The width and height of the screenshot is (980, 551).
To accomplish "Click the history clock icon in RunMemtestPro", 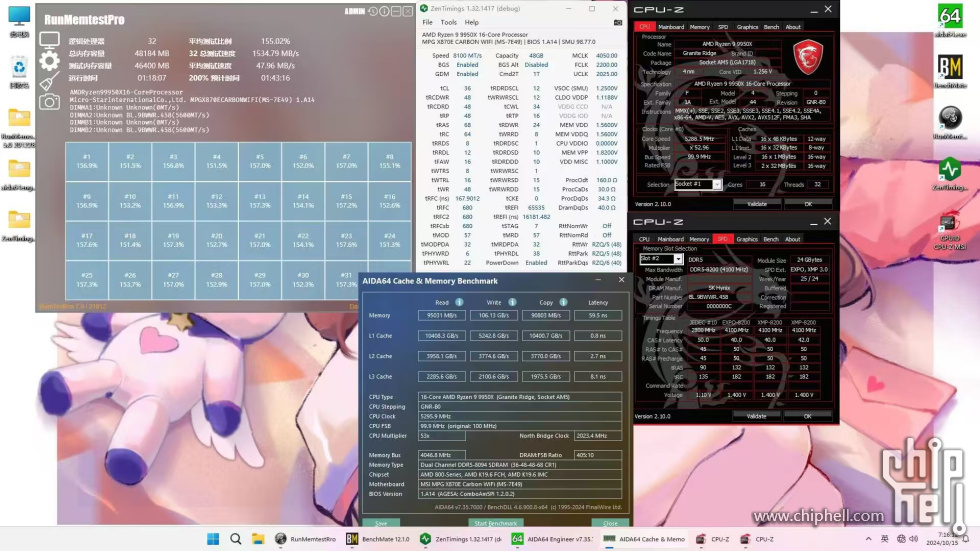I will [373, 11].
